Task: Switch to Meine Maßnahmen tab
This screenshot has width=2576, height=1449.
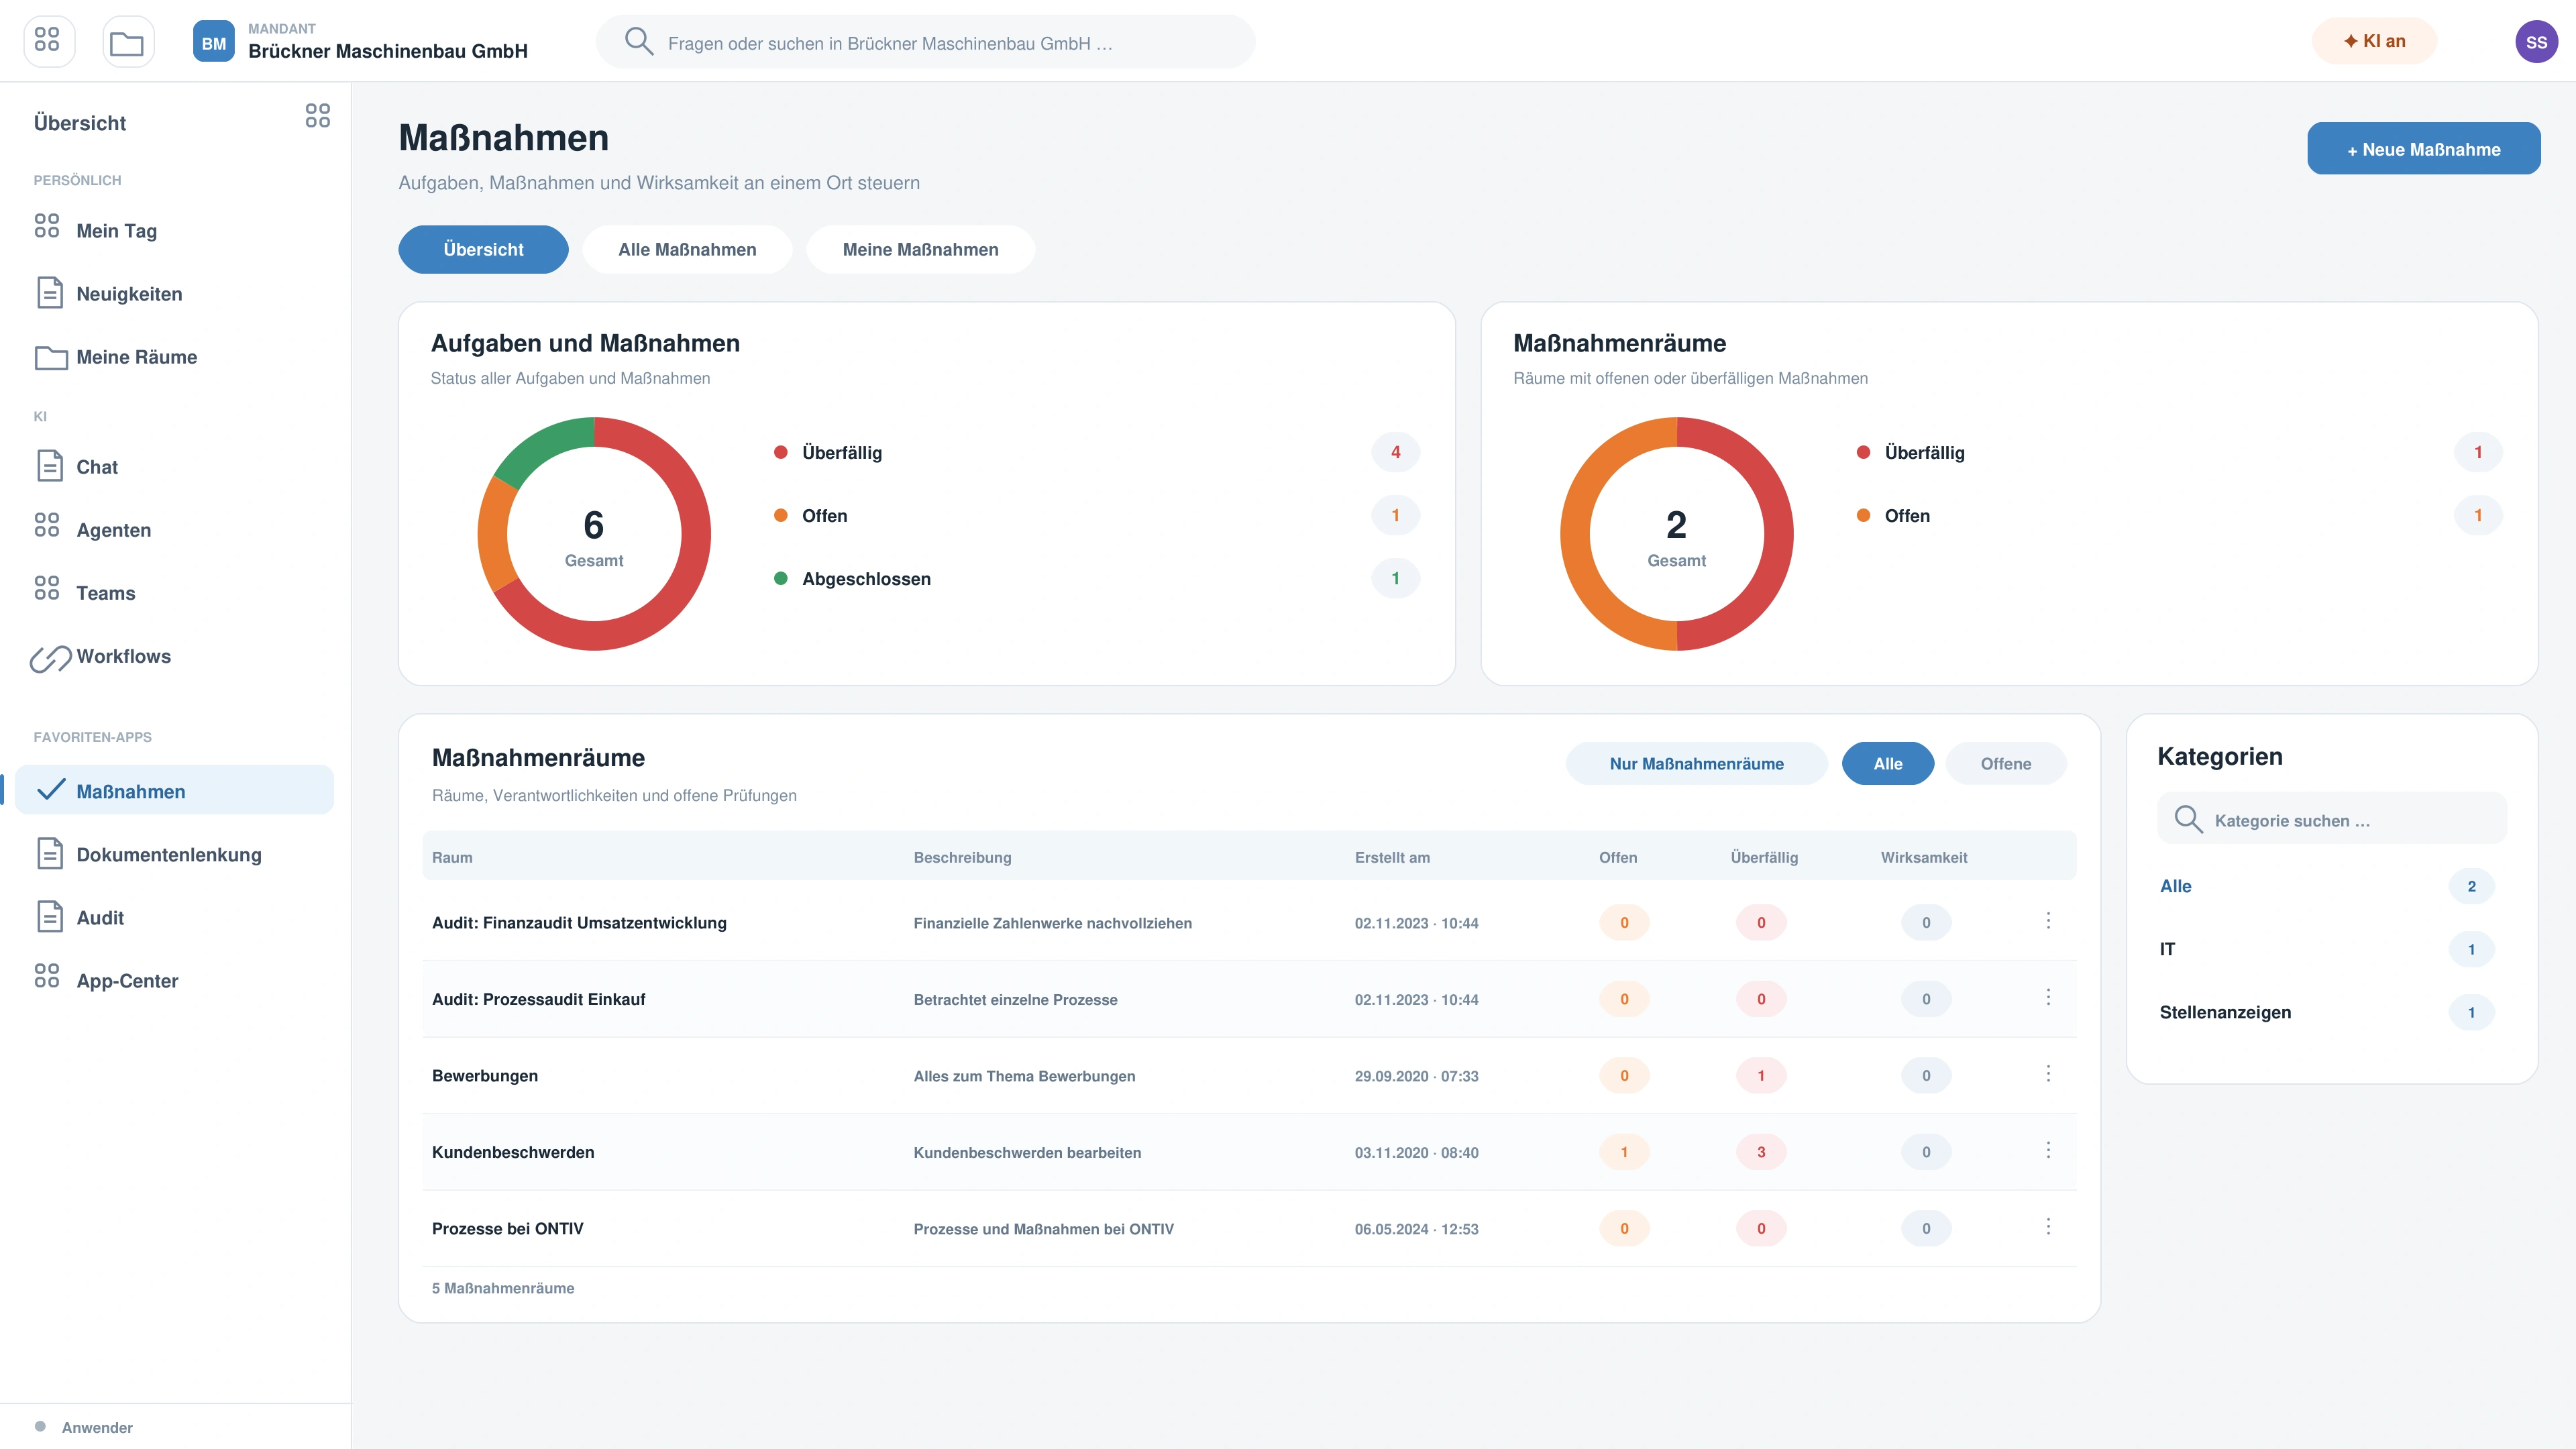Action: tap(920, 249)
